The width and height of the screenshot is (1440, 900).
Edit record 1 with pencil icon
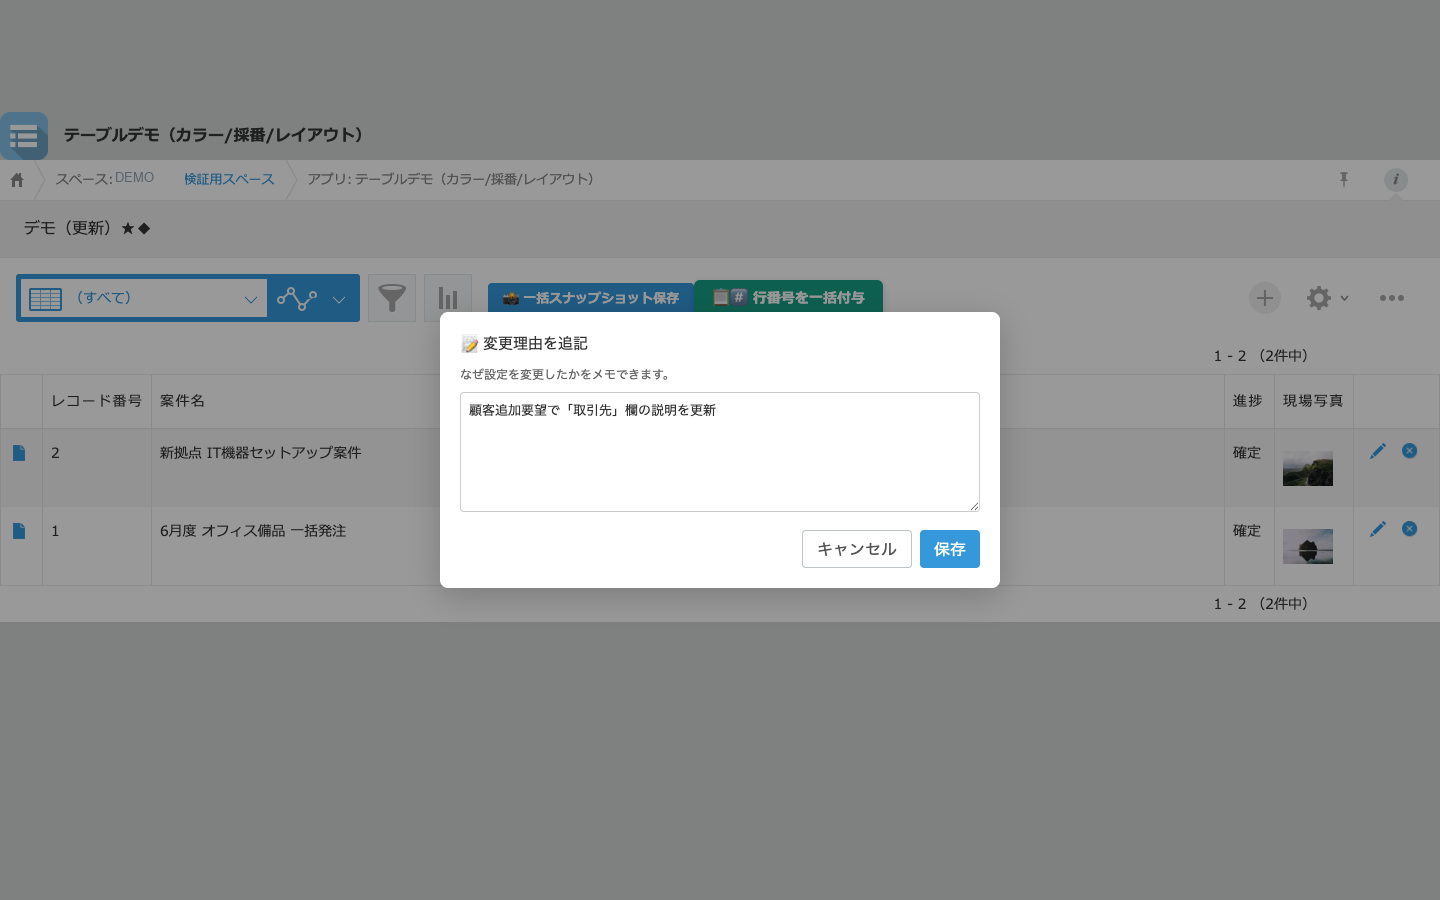coord(1378,529)
